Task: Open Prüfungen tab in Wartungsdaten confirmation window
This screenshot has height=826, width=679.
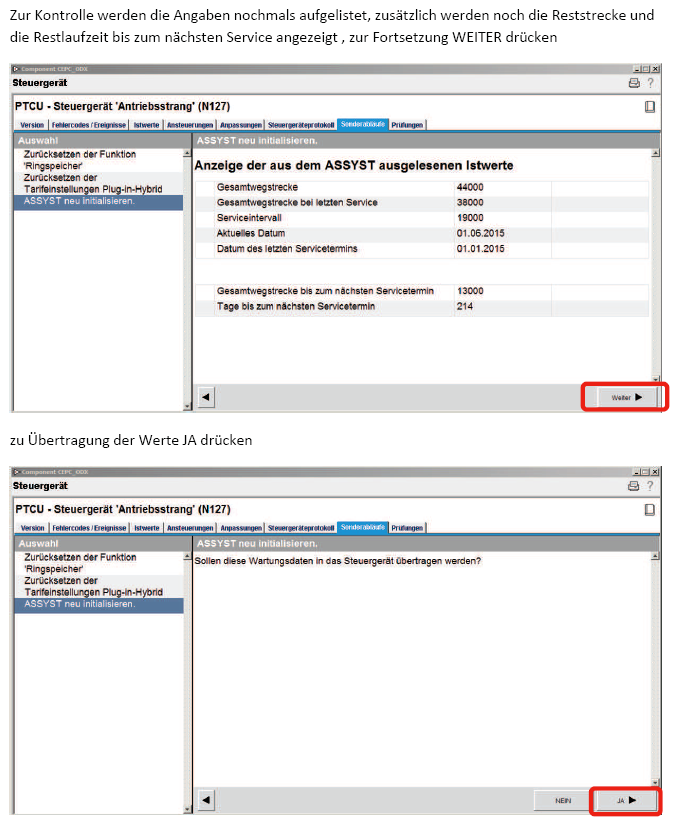Action: point(407,528)
